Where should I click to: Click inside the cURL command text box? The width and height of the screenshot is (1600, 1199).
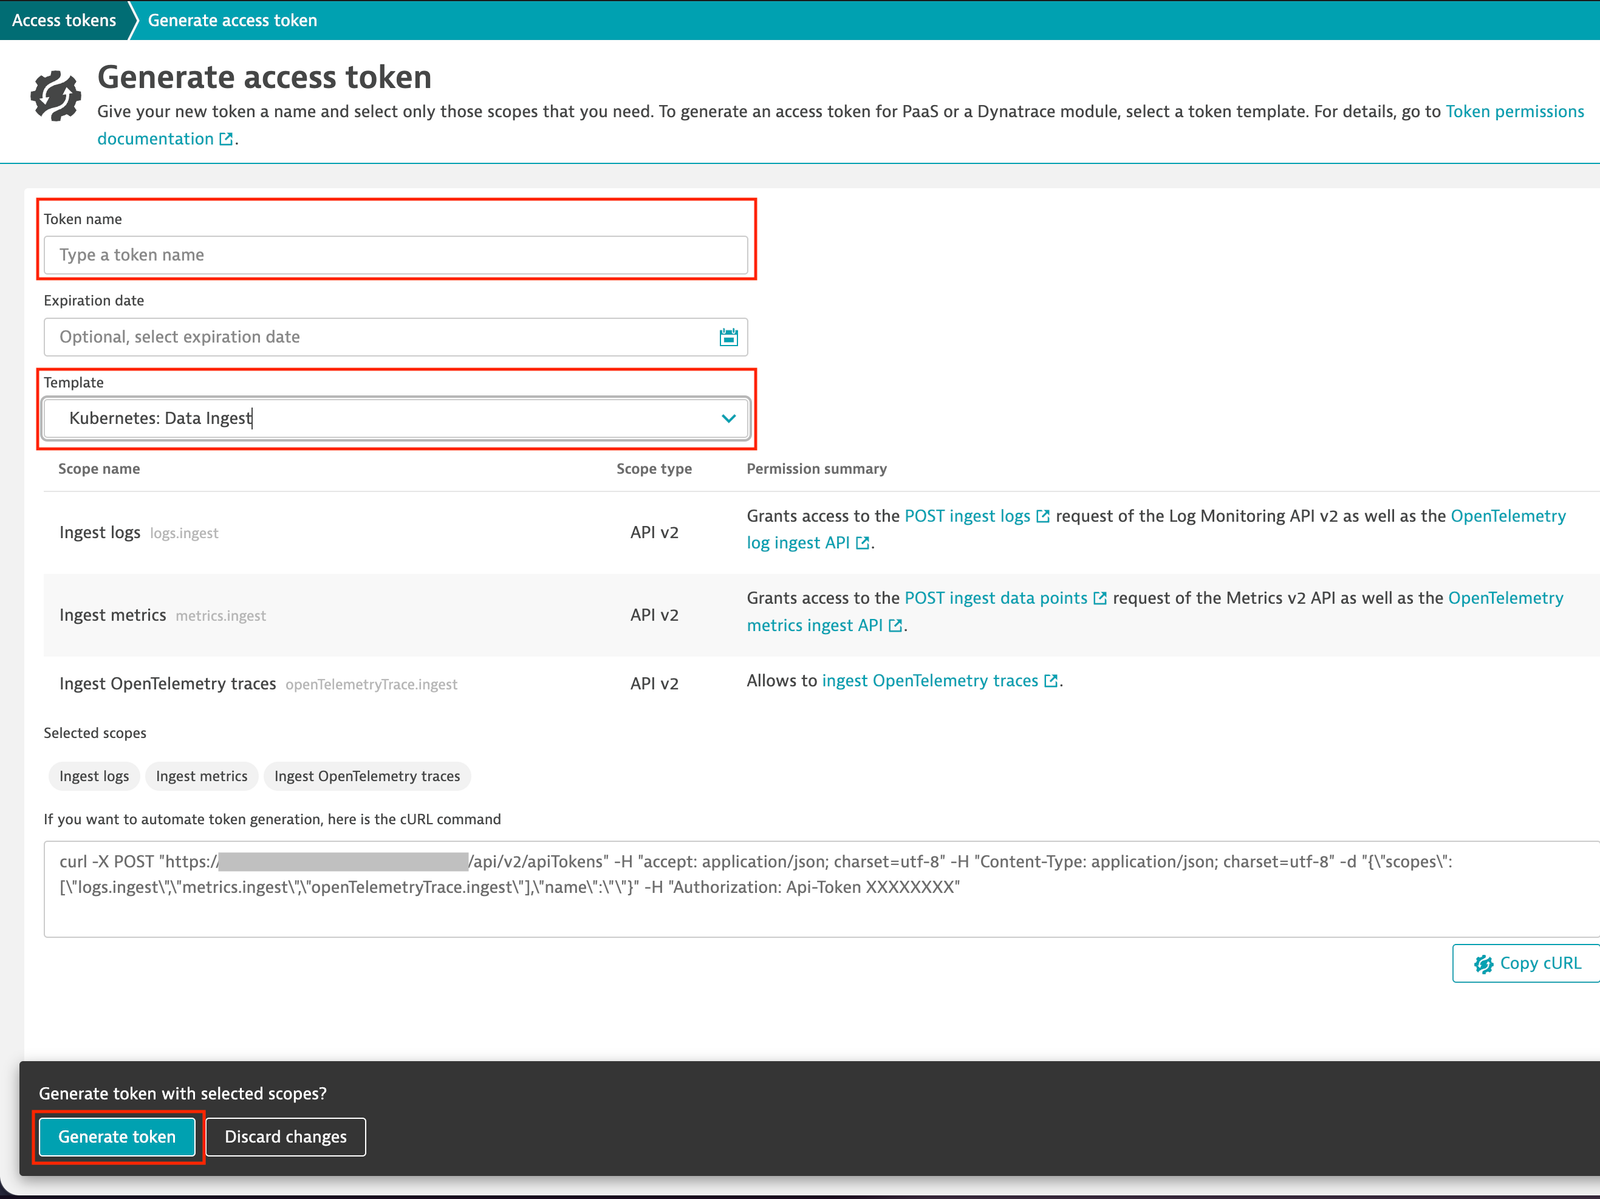click(x=822, y=889)
